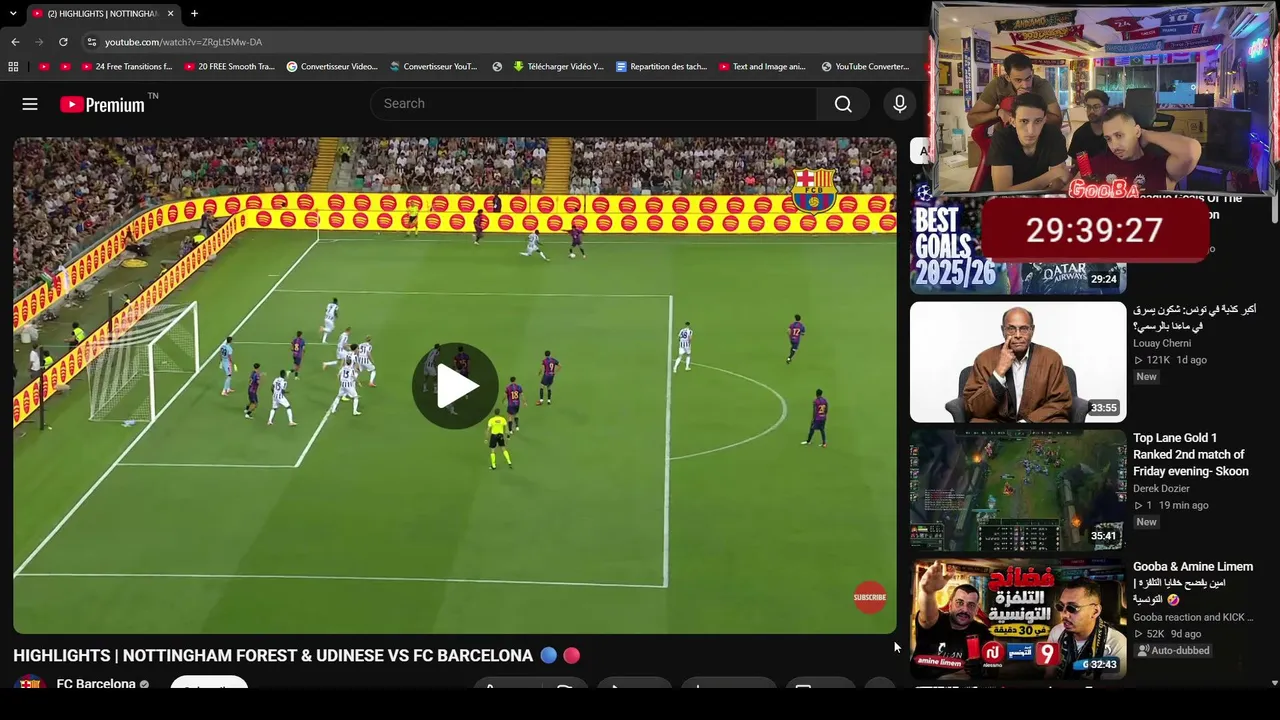Open the 'Repartition des tach...' bookmark

click(x=661, y=67)
